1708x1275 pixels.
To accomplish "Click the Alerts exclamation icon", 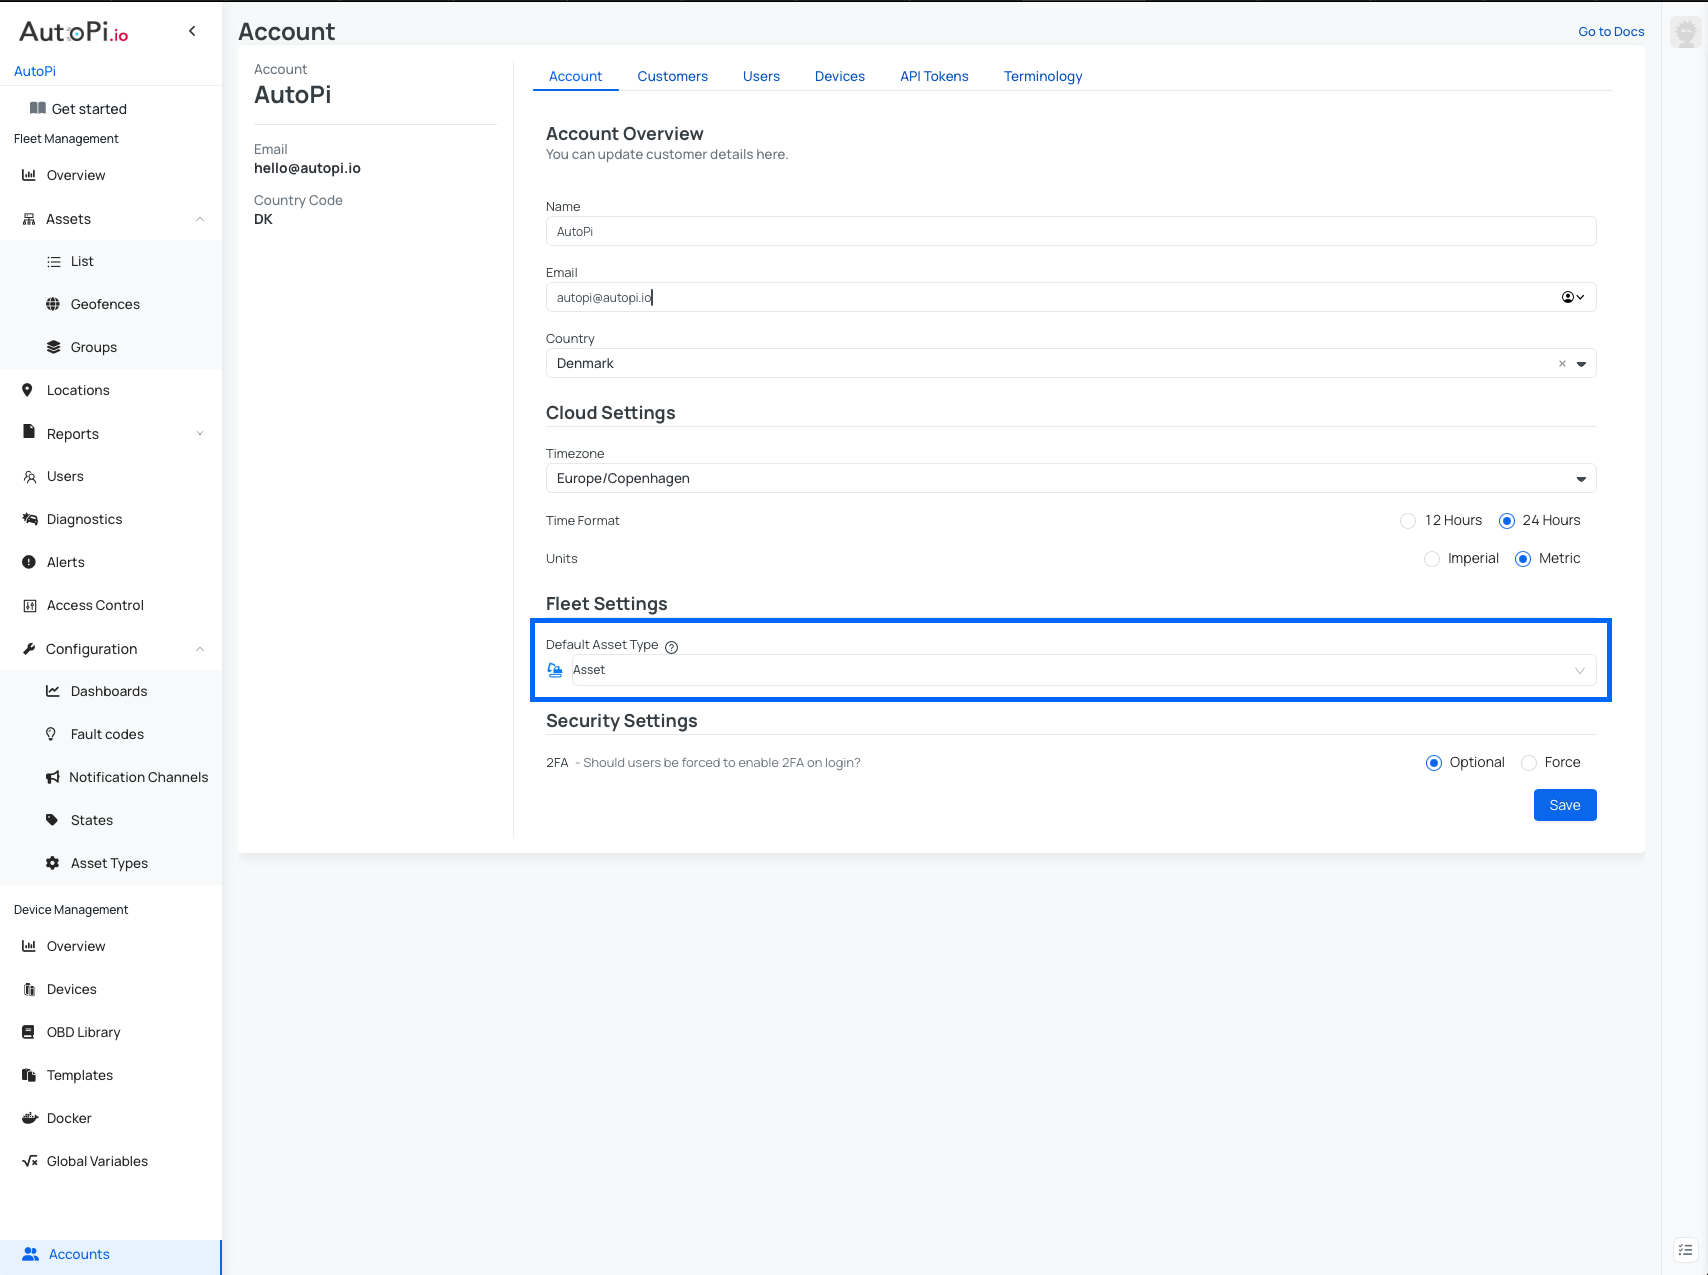I will pyautogui.click(x=29, y=562).
